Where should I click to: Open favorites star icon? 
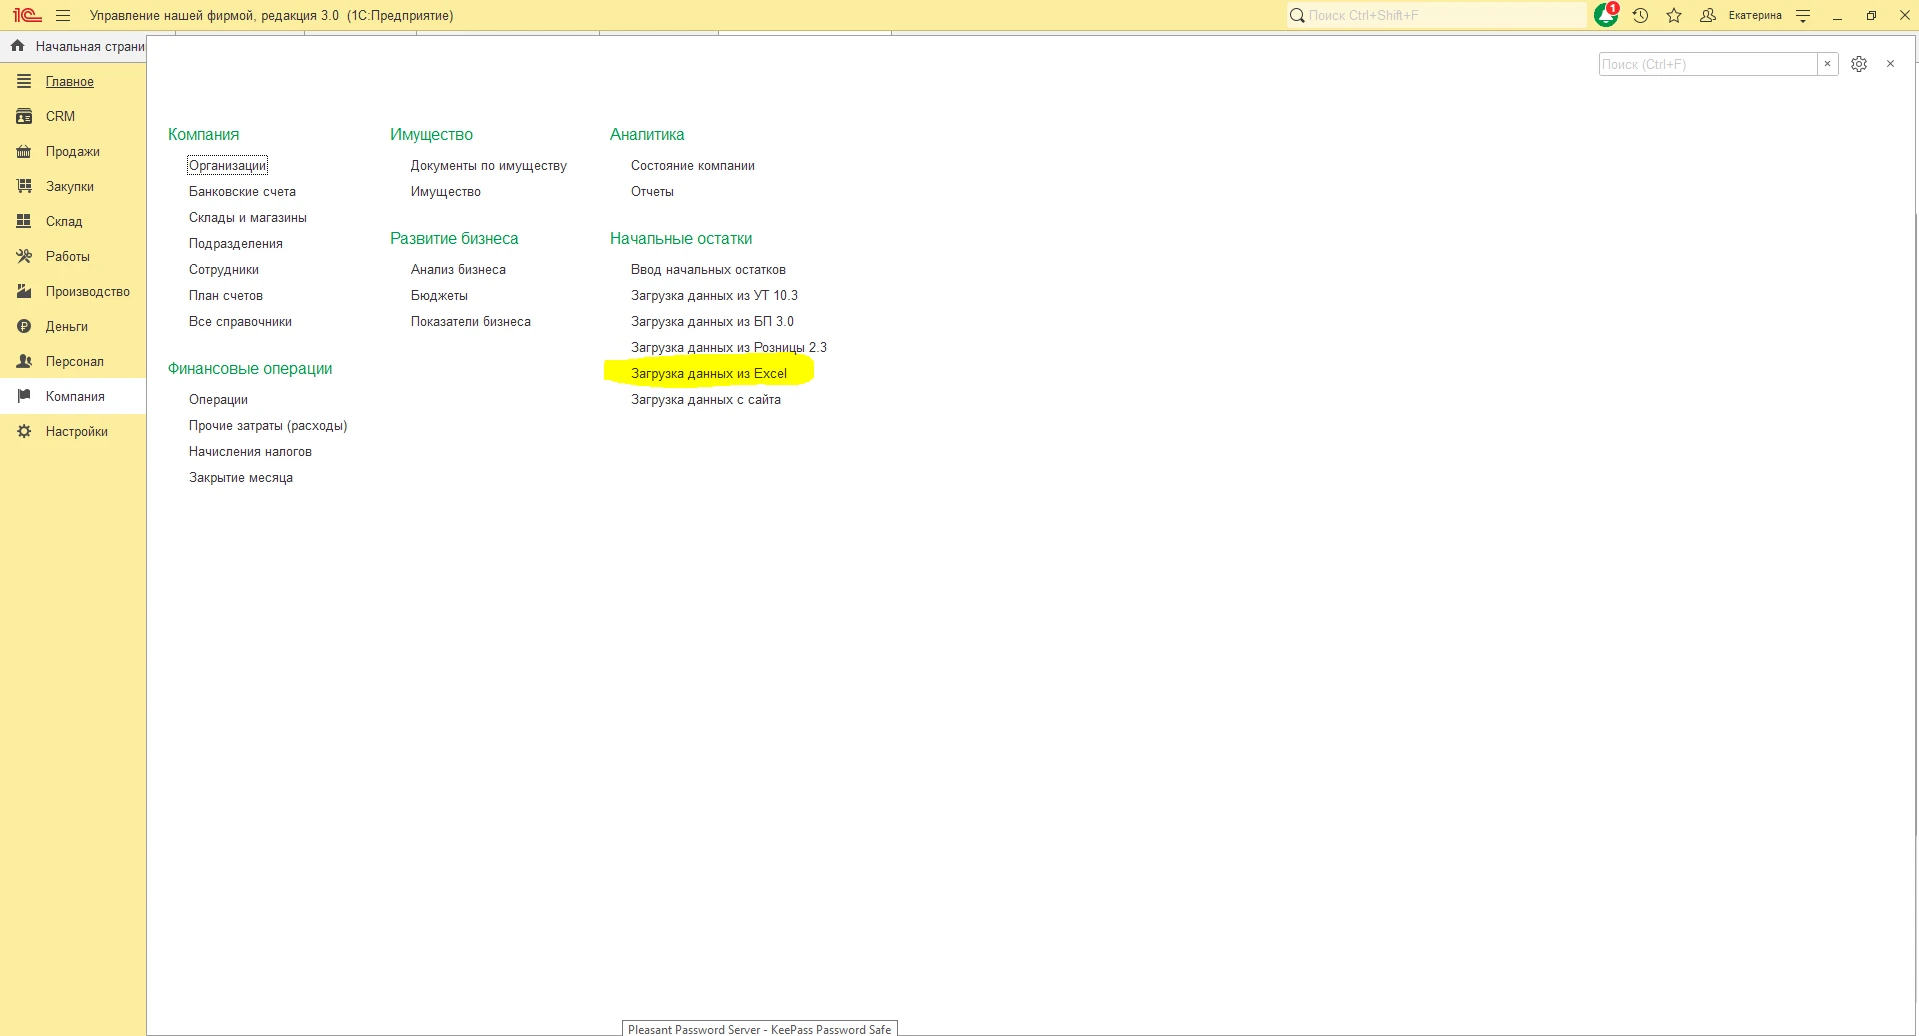[x=1674, y=15]
